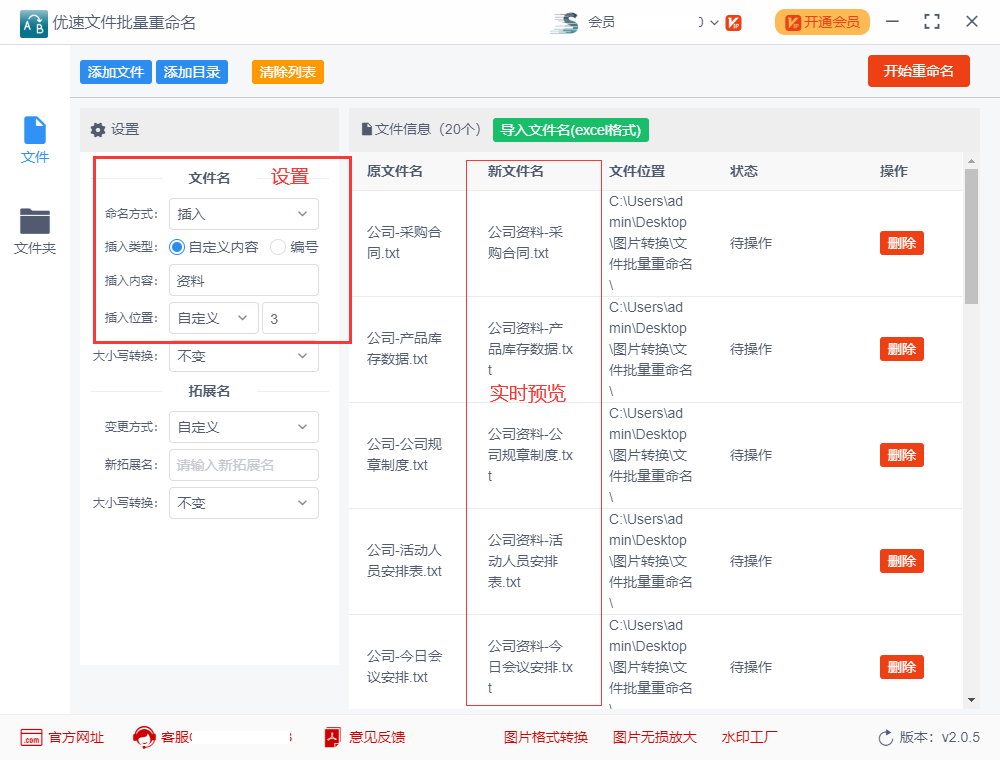Click the app logo icon in title bar
This screenshot has width=1000, height=760.
coord(33,24)
